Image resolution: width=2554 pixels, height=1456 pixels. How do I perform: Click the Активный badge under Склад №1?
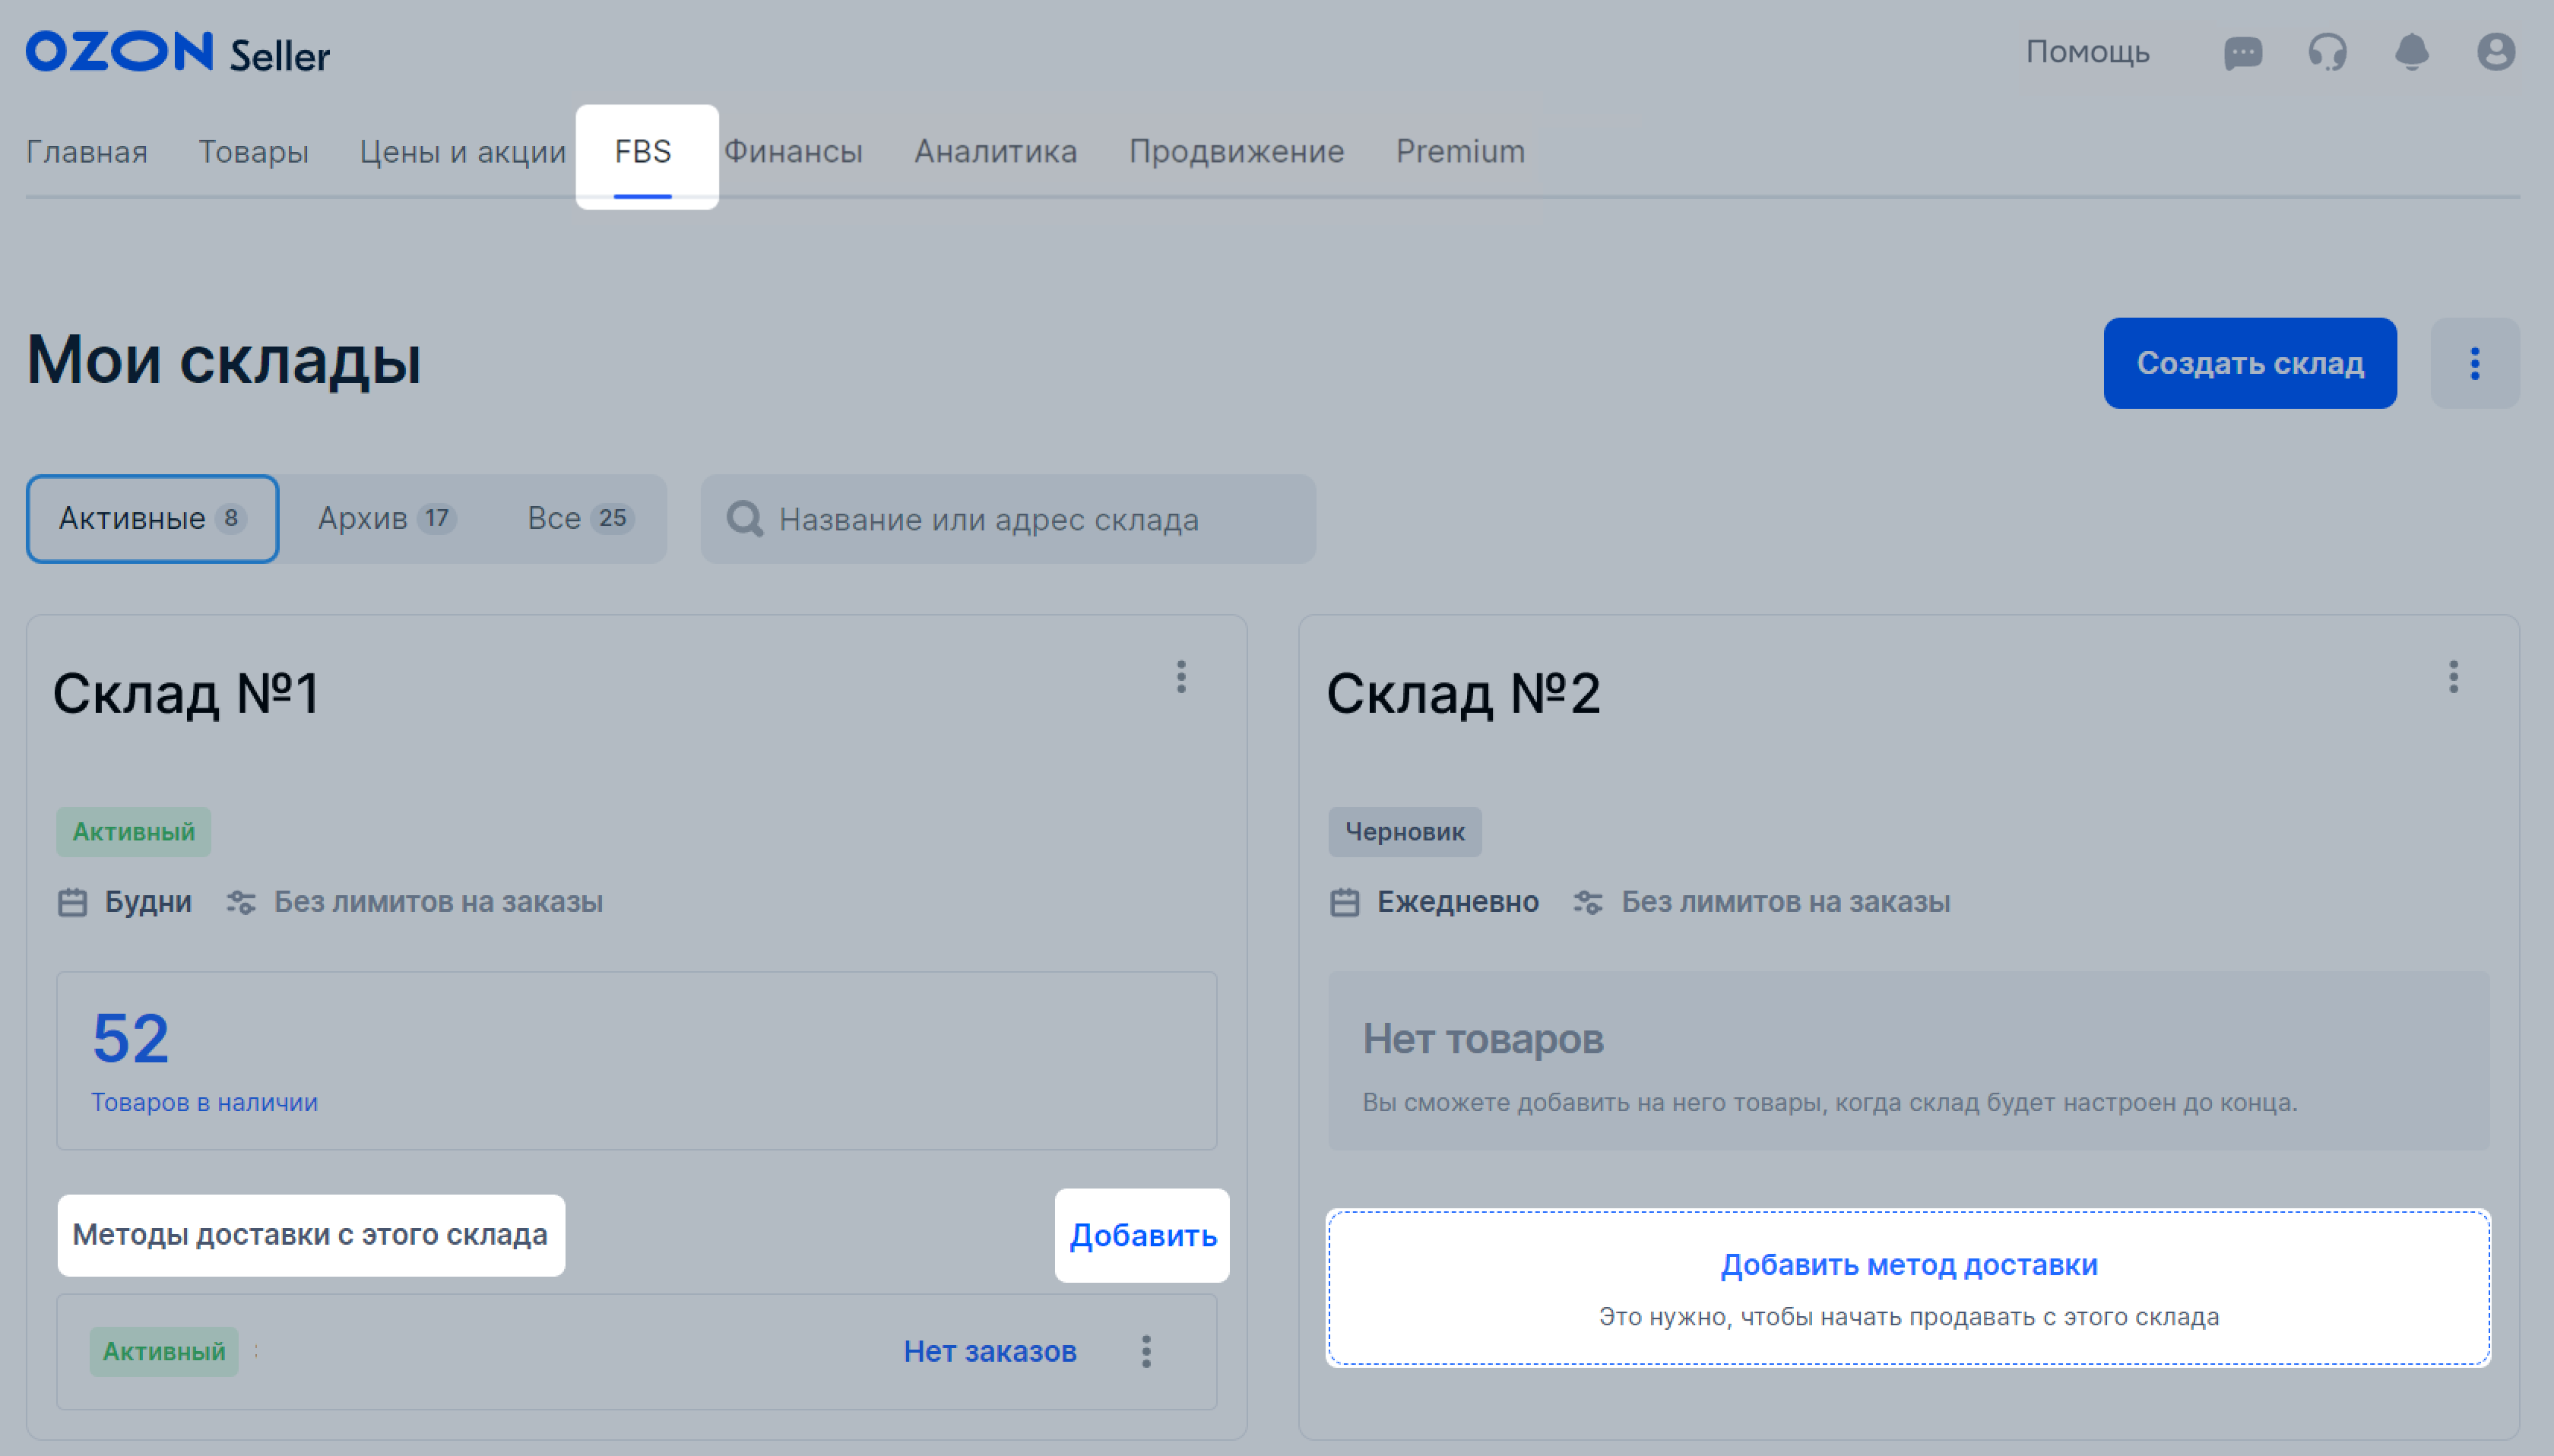[x=133, y=832]
